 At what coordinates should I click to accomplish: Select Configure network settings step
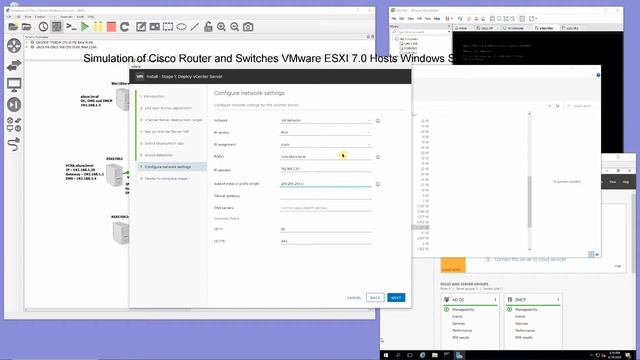click(171, 167)
